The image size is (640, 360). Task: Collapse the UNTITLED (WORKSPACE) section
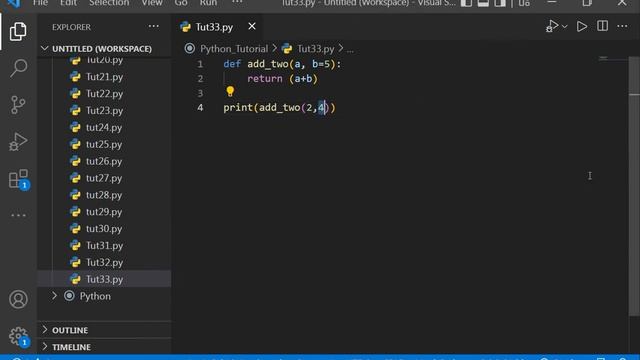click(x=102, y=49)
